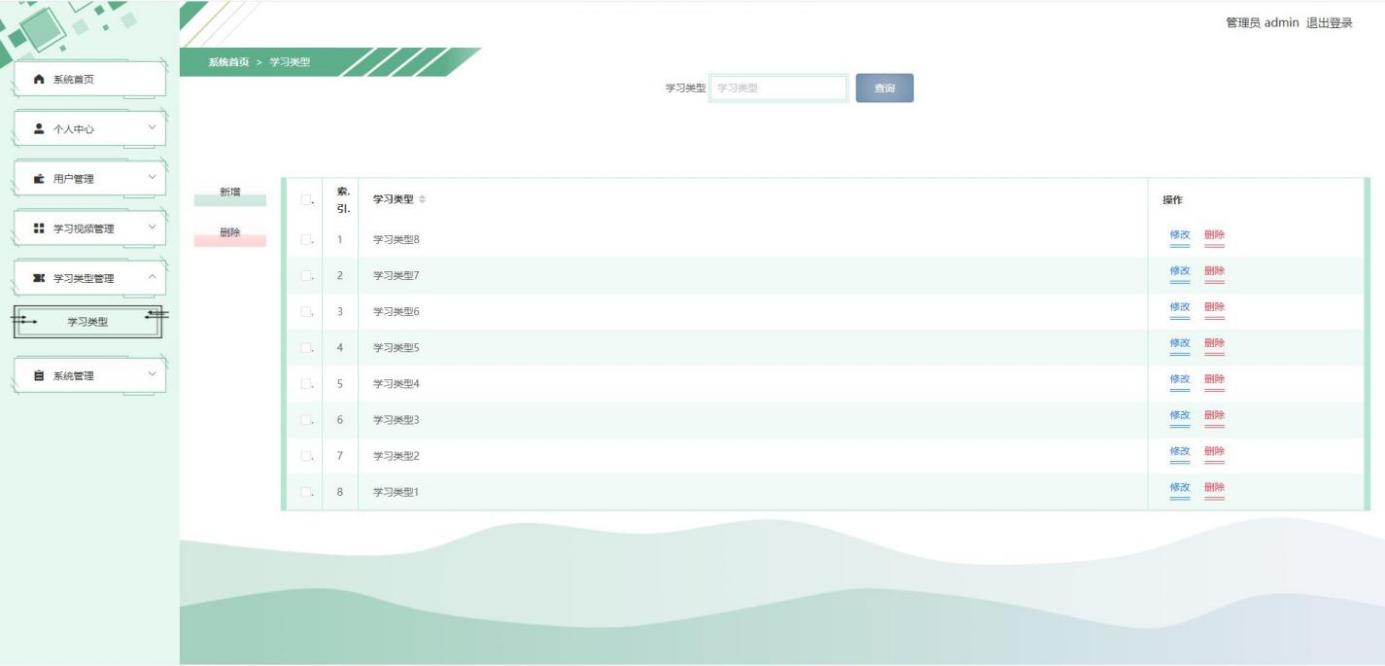
Task: Click 修改 for 学习类型6
Action: [x=1180, y=309]
